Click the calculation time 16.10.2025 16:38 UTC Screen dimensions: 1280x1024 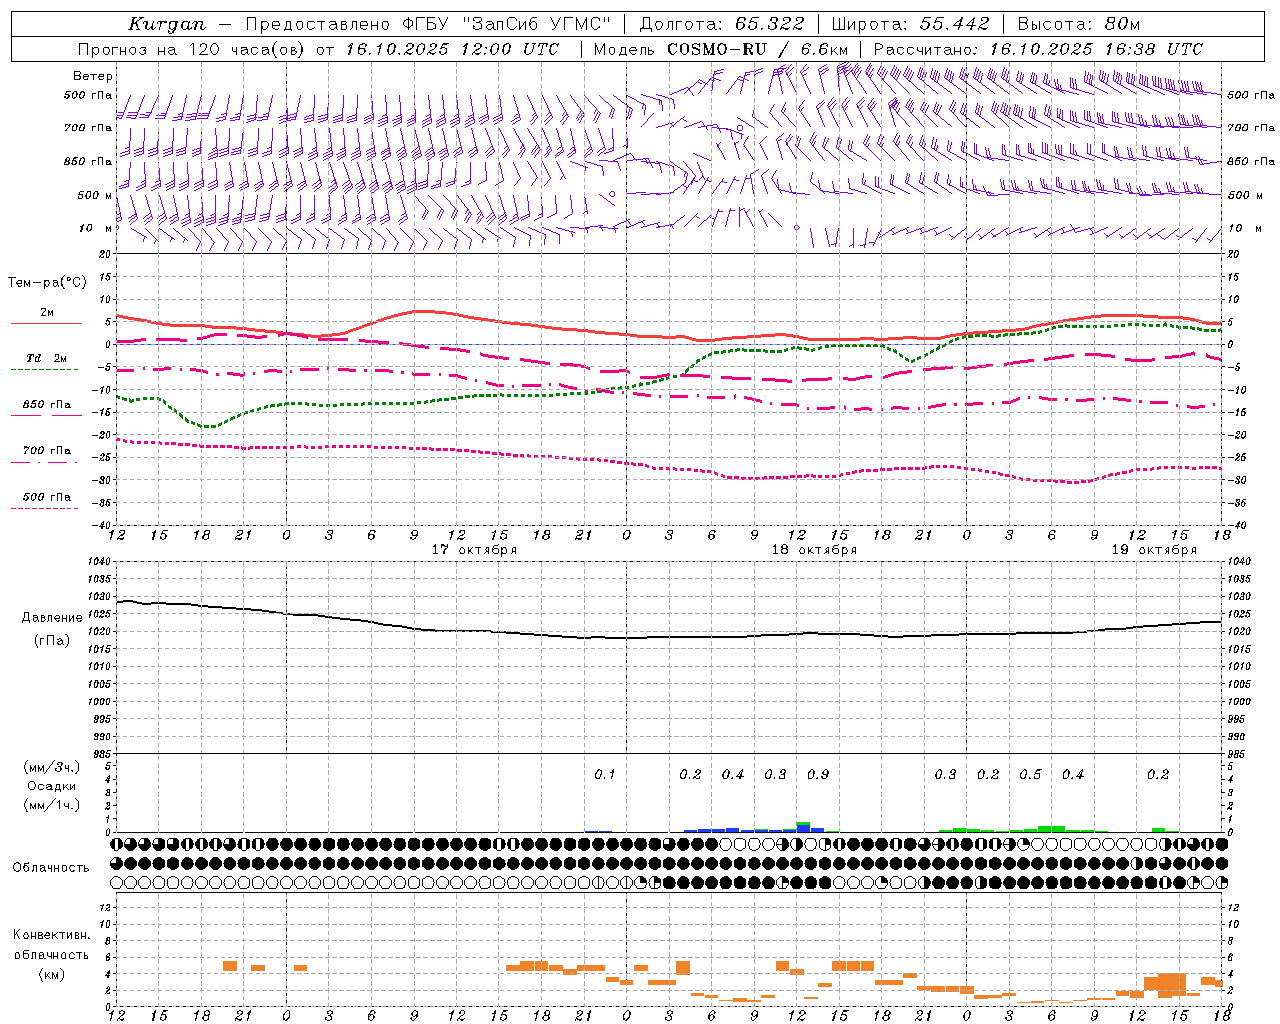tap(1096, 49)
